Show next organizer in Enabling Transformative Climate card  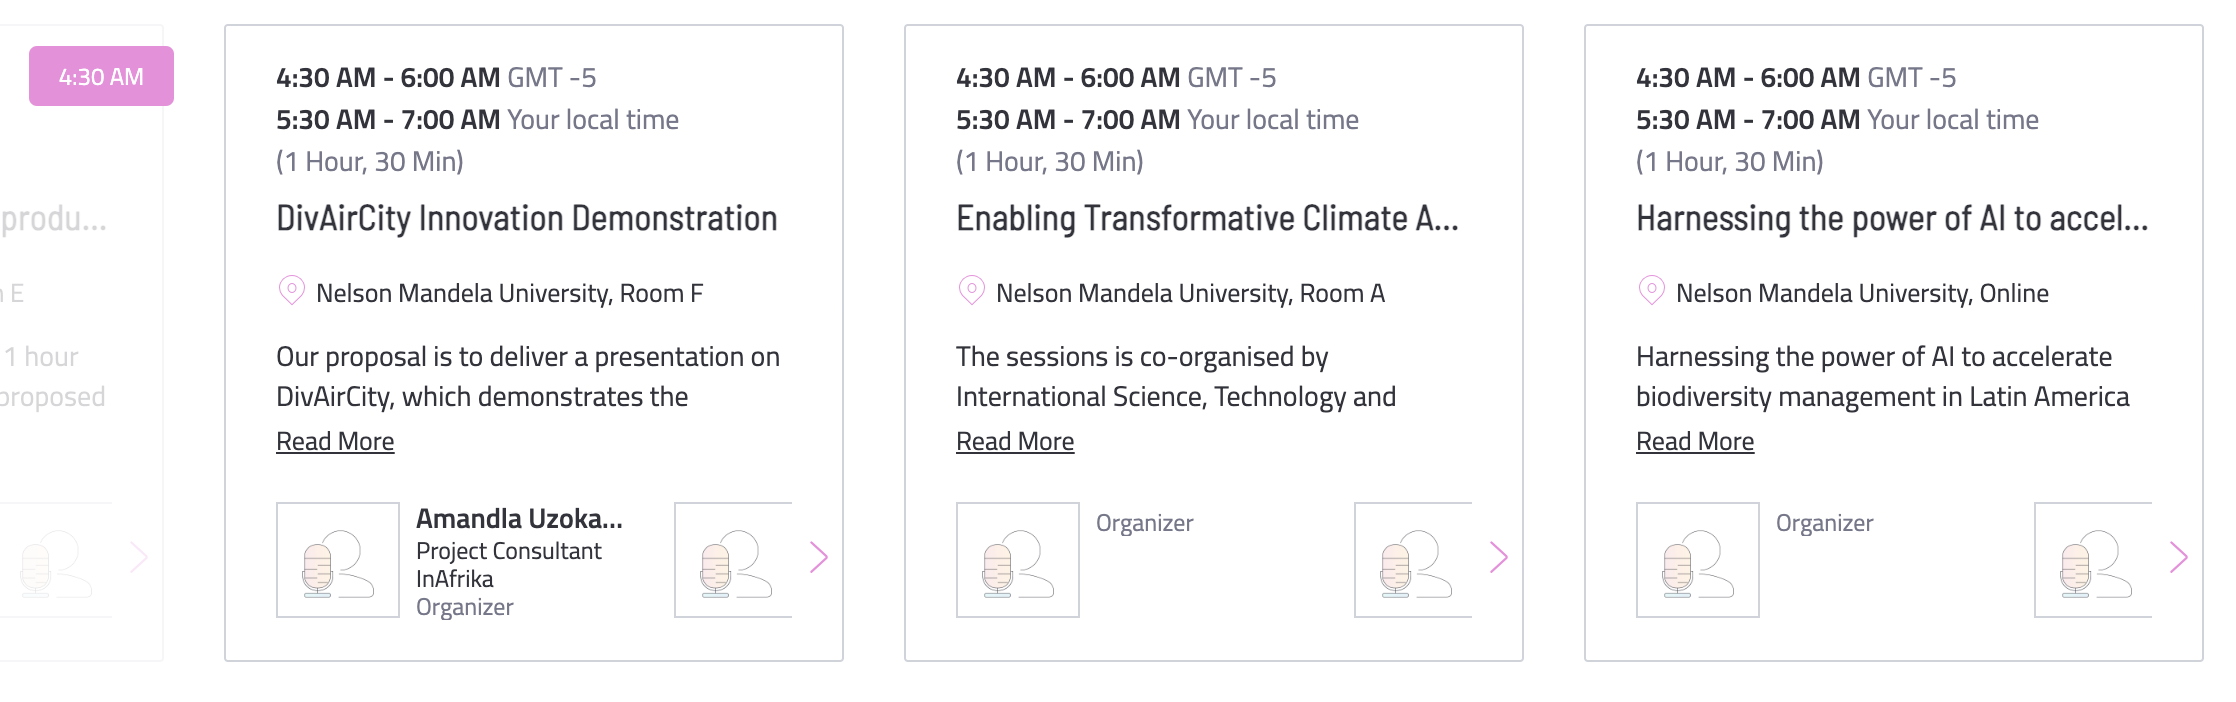tap(1499, 557)
